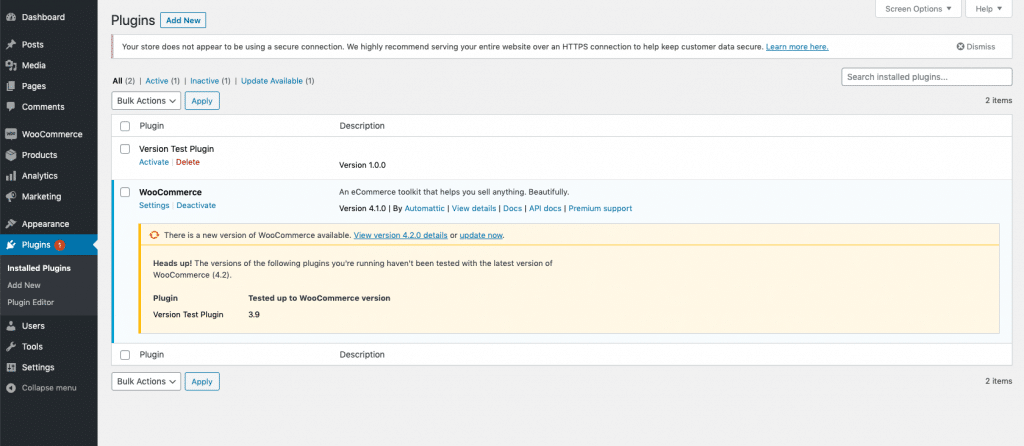
Task: Open the Appearance paintbrush icon
Action: 10,224
